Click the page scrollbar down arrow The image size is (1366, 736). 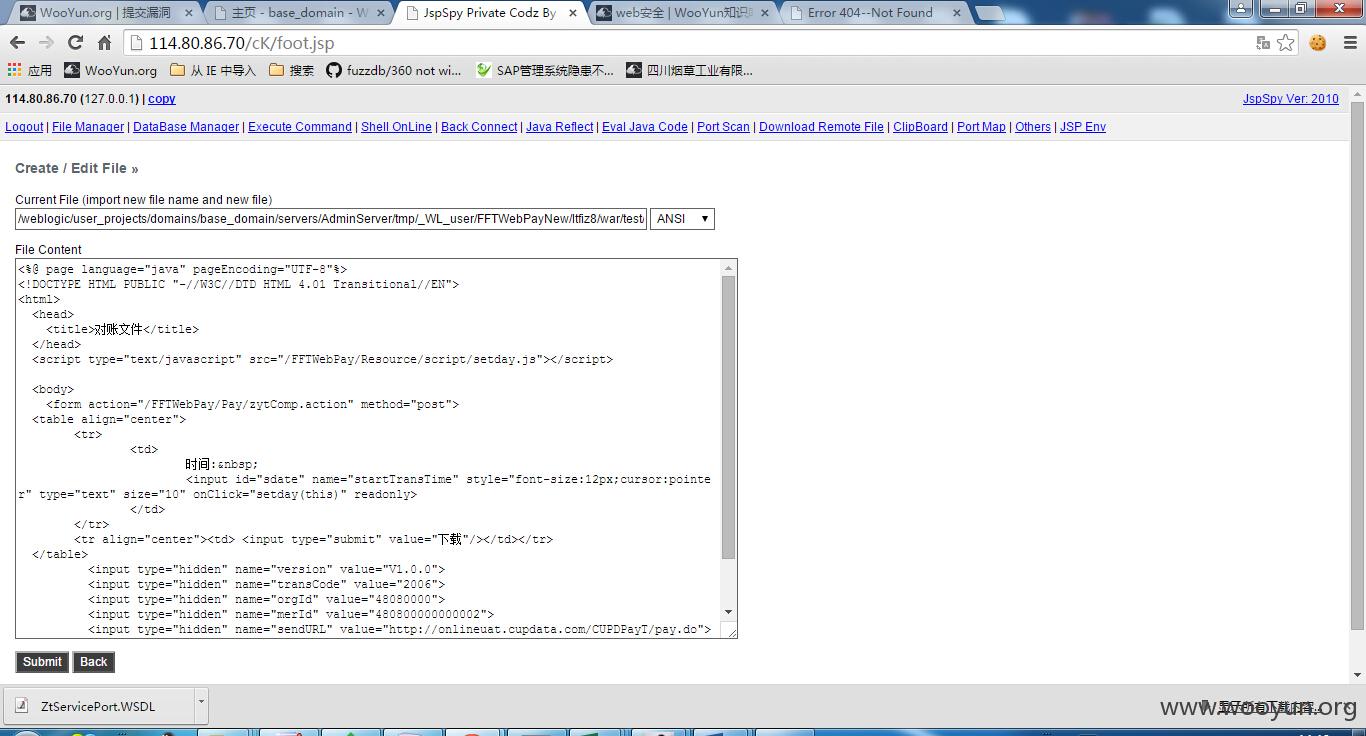click(1357, 675)
